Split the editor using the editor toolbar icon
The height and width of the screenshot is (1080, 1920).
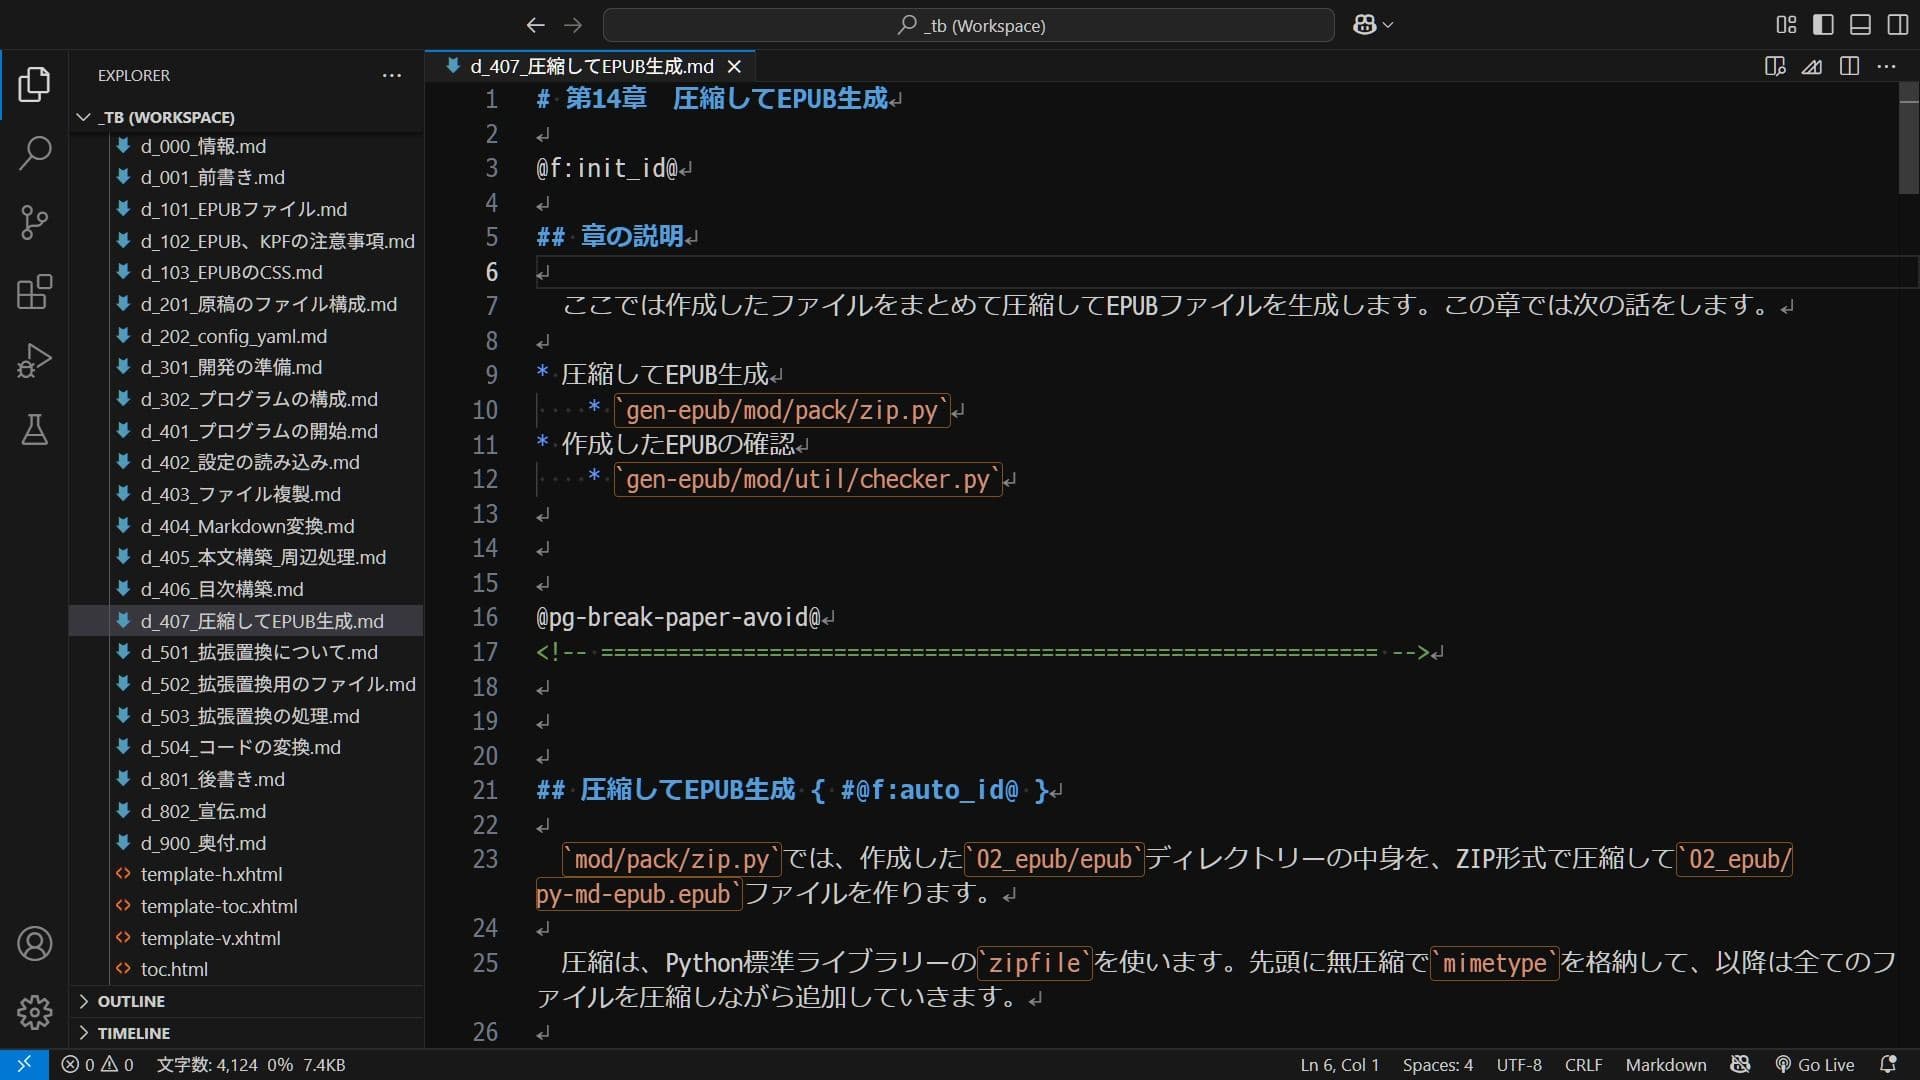click(1849, 66)
